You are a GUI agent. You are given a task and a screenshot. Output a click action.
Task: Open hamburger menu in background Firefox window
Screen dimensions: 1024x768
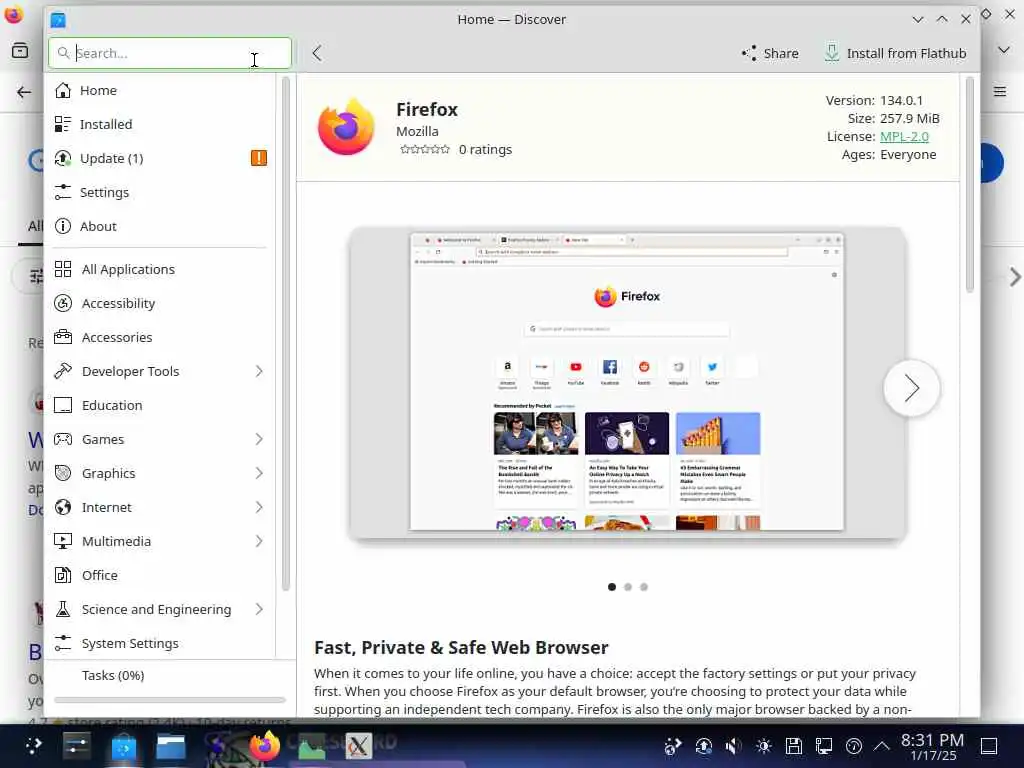pos(1000,91)
